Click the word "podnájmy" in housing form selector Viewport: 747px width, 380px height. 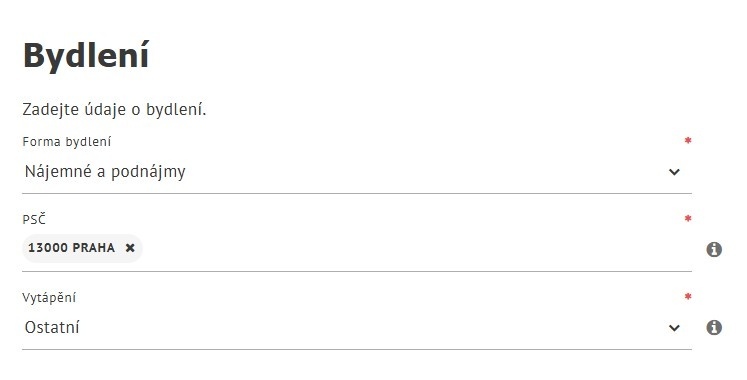148,172
